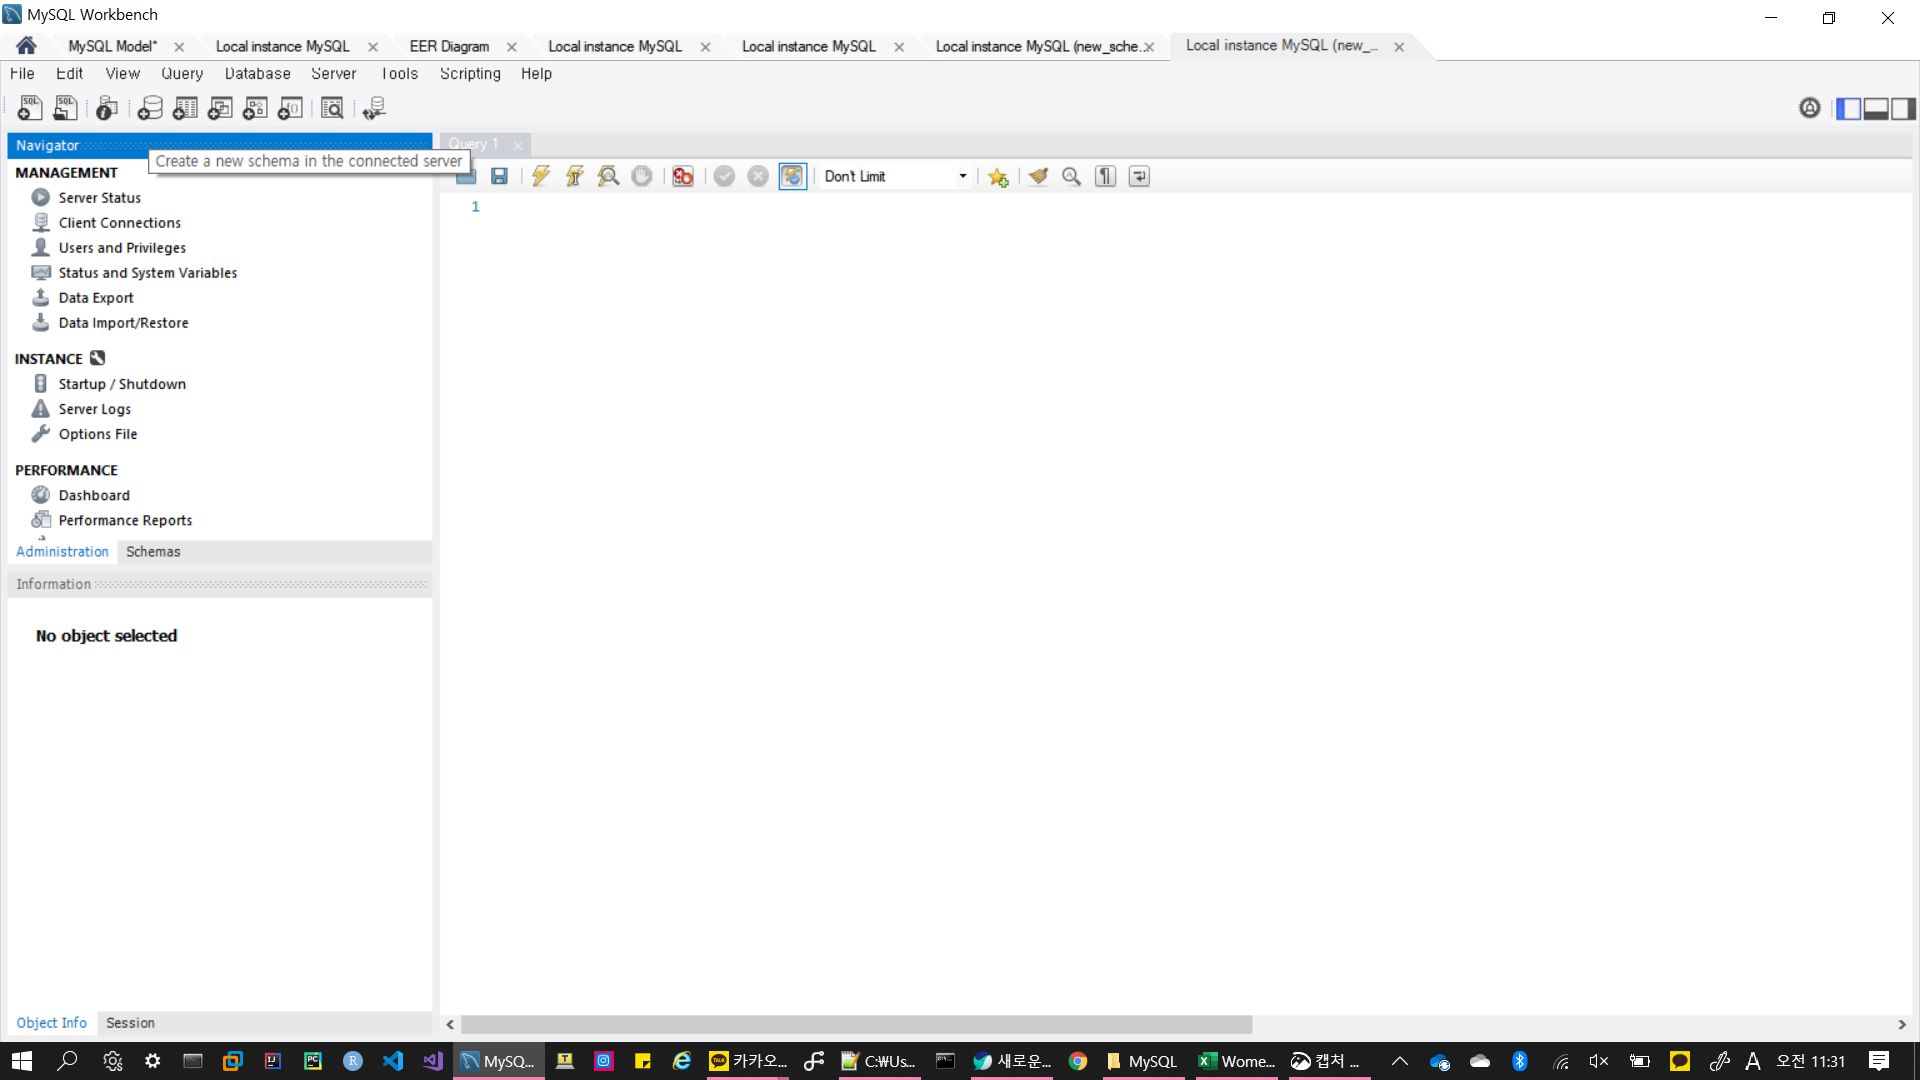Click the explain query magnifier icon

point(608,176)
